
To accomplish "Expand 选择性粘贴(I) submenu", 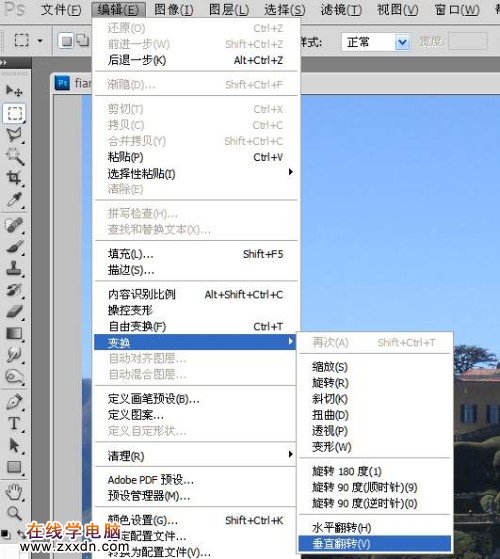I will [195, 174].
